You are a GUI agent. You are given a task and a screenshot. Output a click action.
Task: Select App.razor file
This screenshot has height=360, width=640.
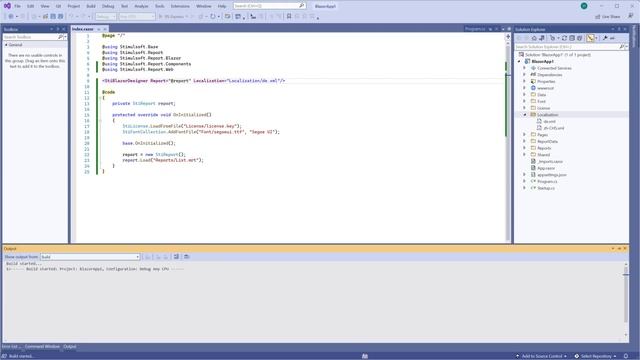[546, 168]
